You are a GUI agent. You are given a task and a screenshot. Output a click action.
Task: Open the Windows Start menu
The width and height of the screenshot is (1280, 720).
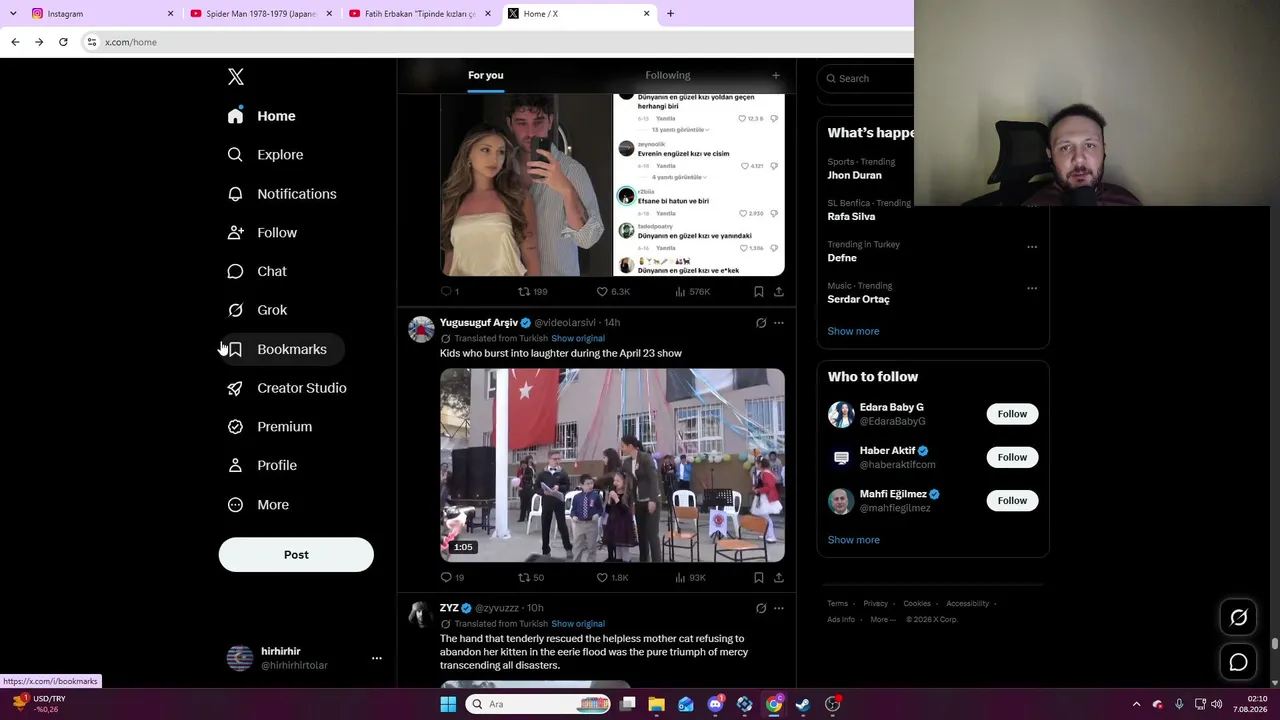point(448,704)
